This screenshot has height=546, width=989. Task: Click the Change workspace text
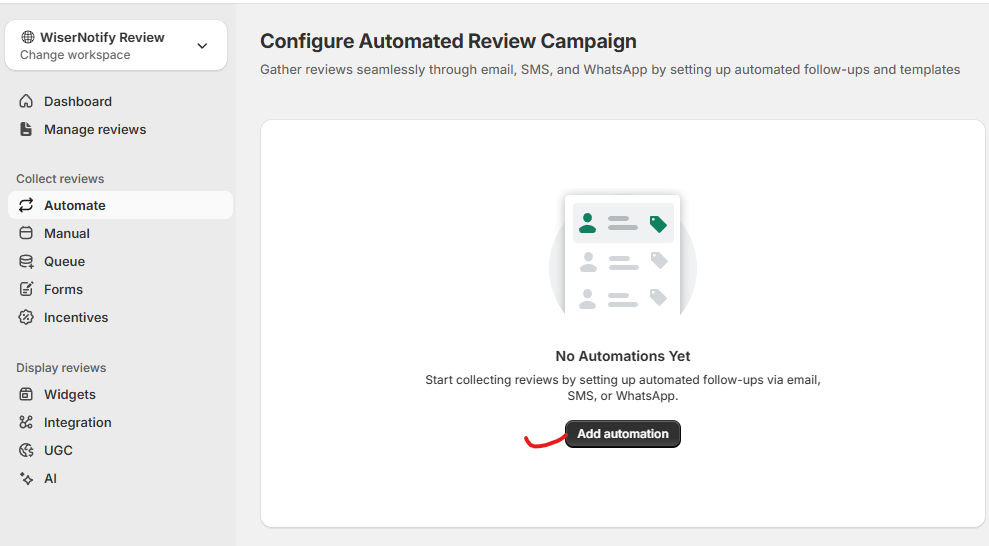[75, 55]
